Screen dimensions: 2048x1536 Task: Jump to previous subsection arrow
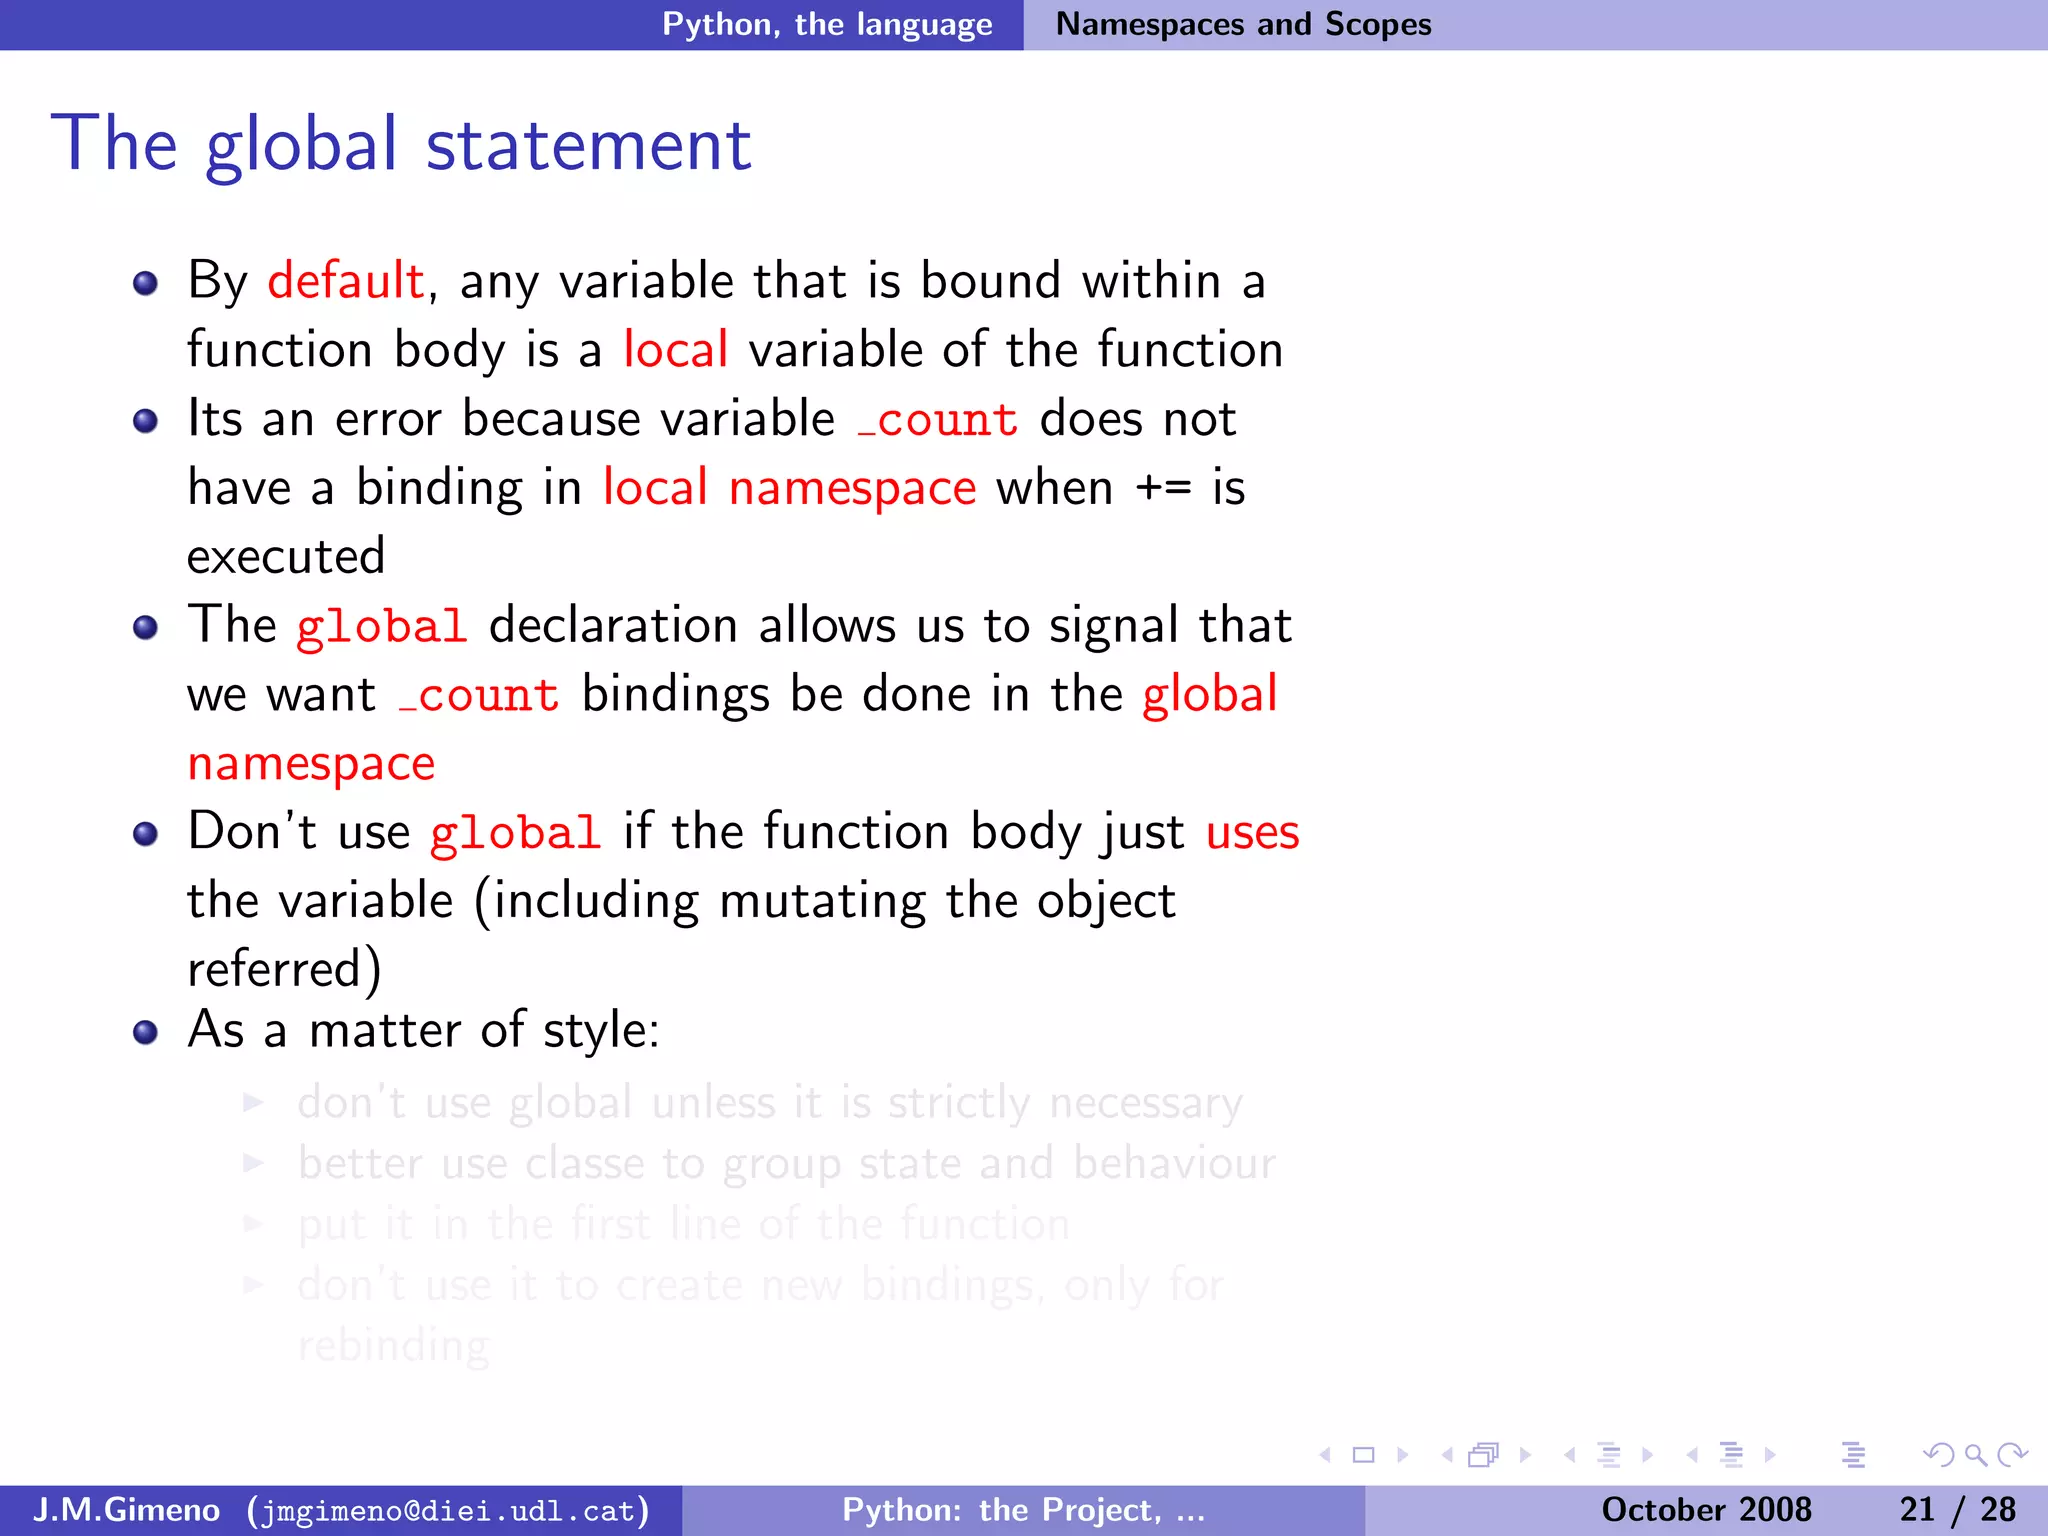(1570, 1455)
